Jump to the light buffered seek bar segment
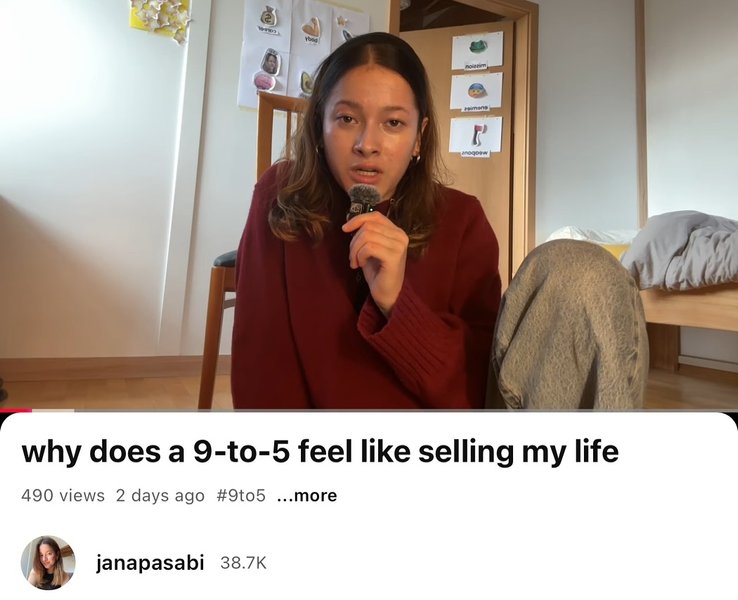The image size is (738, 600). pos(53,410)
